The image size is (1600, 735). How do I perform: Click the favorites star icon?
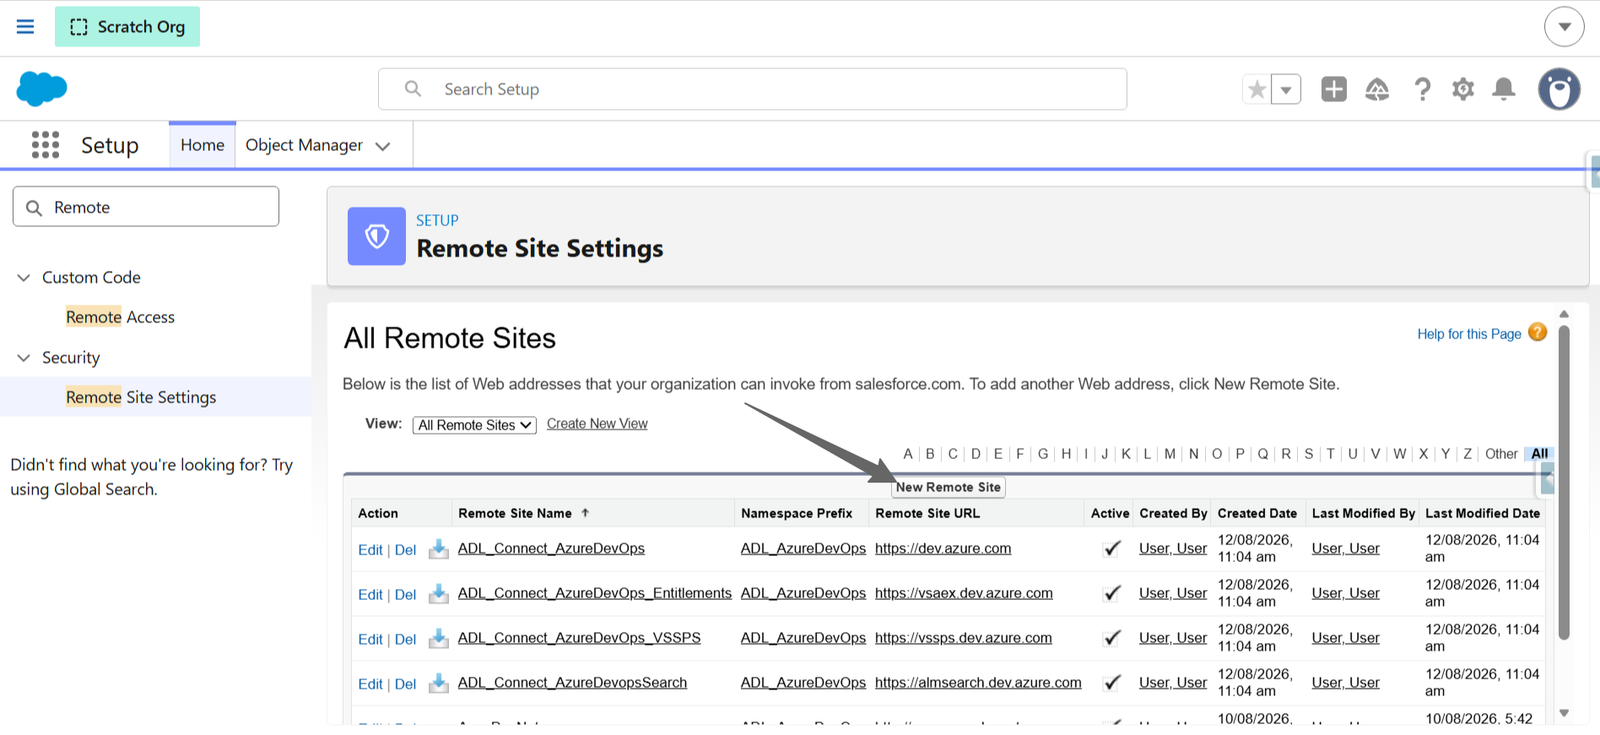pos(1257,90)
